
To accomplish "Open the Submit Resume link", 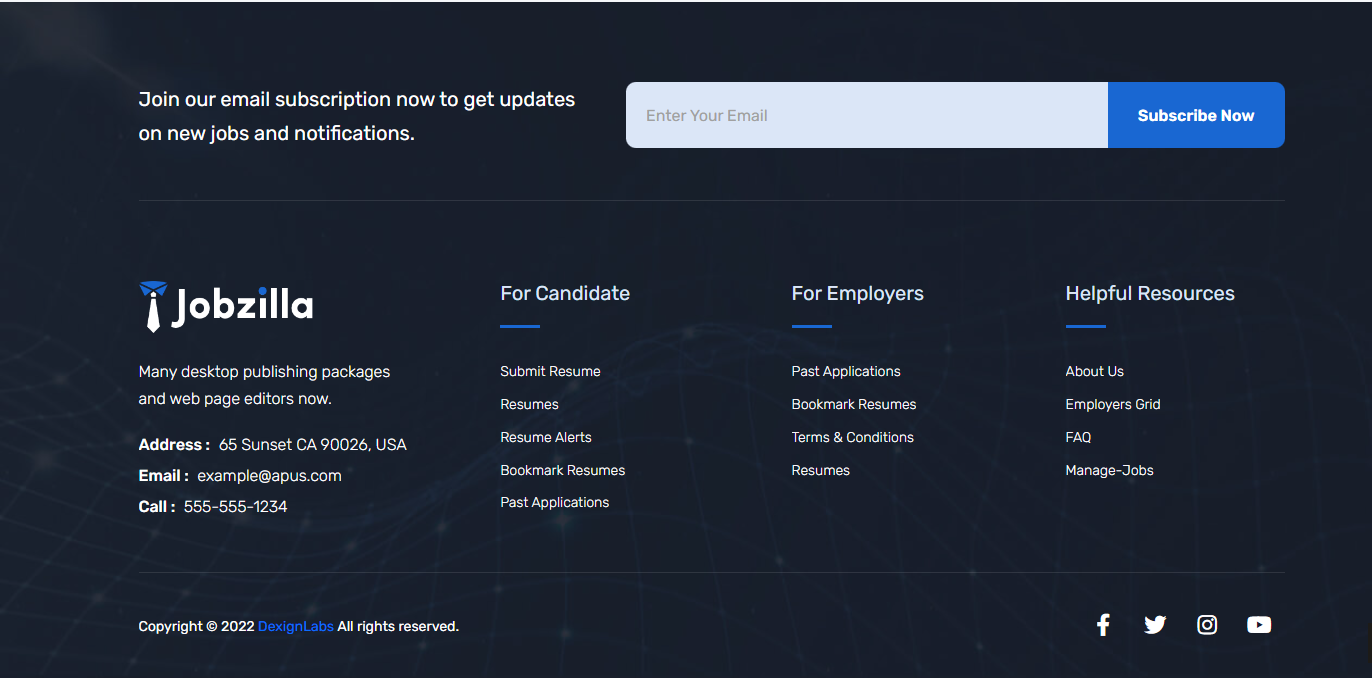I will 550,371.
